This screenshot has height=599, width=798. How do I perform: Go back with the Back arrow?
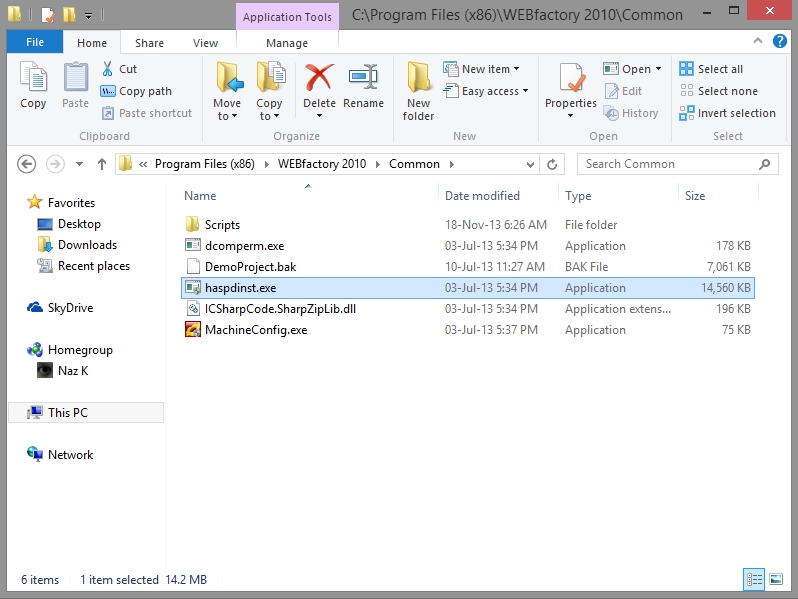coord(26,164)
